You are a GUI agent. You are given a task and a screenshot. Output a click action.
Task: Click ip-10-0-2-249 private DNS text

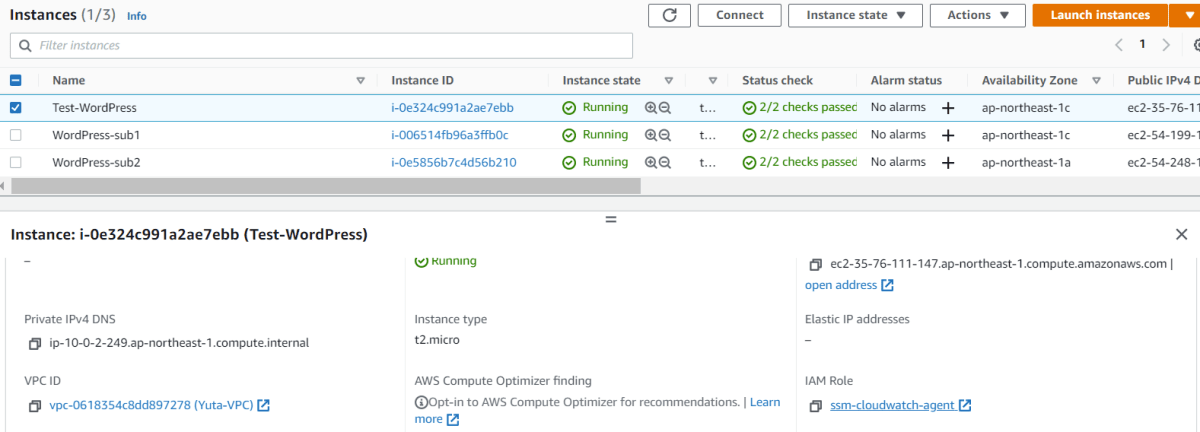coord(180,343)
